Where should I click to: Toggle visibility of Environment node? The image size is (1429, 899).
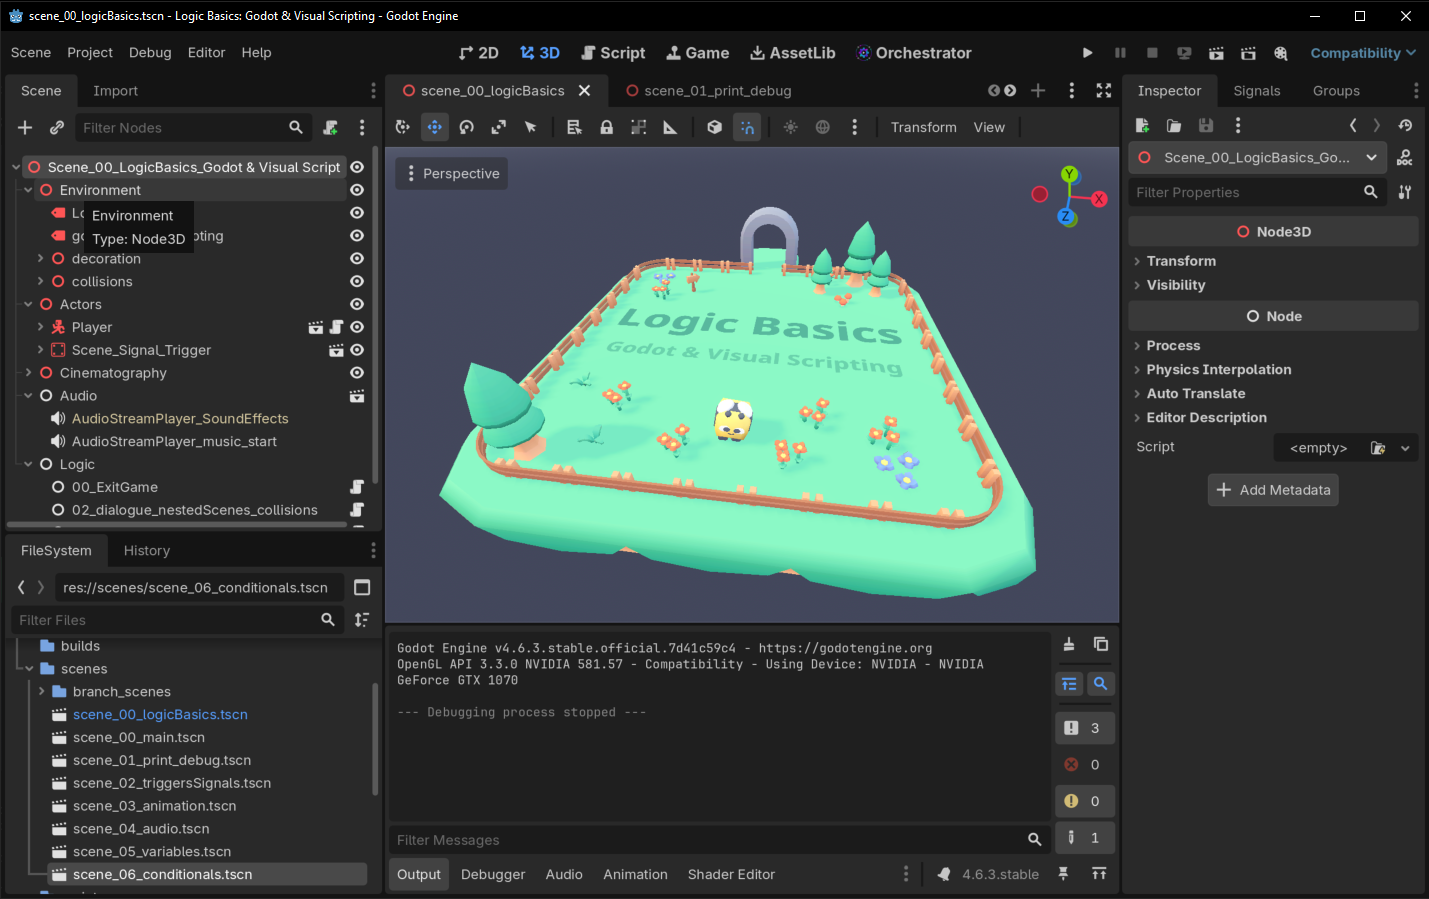[x=357, y=190]
